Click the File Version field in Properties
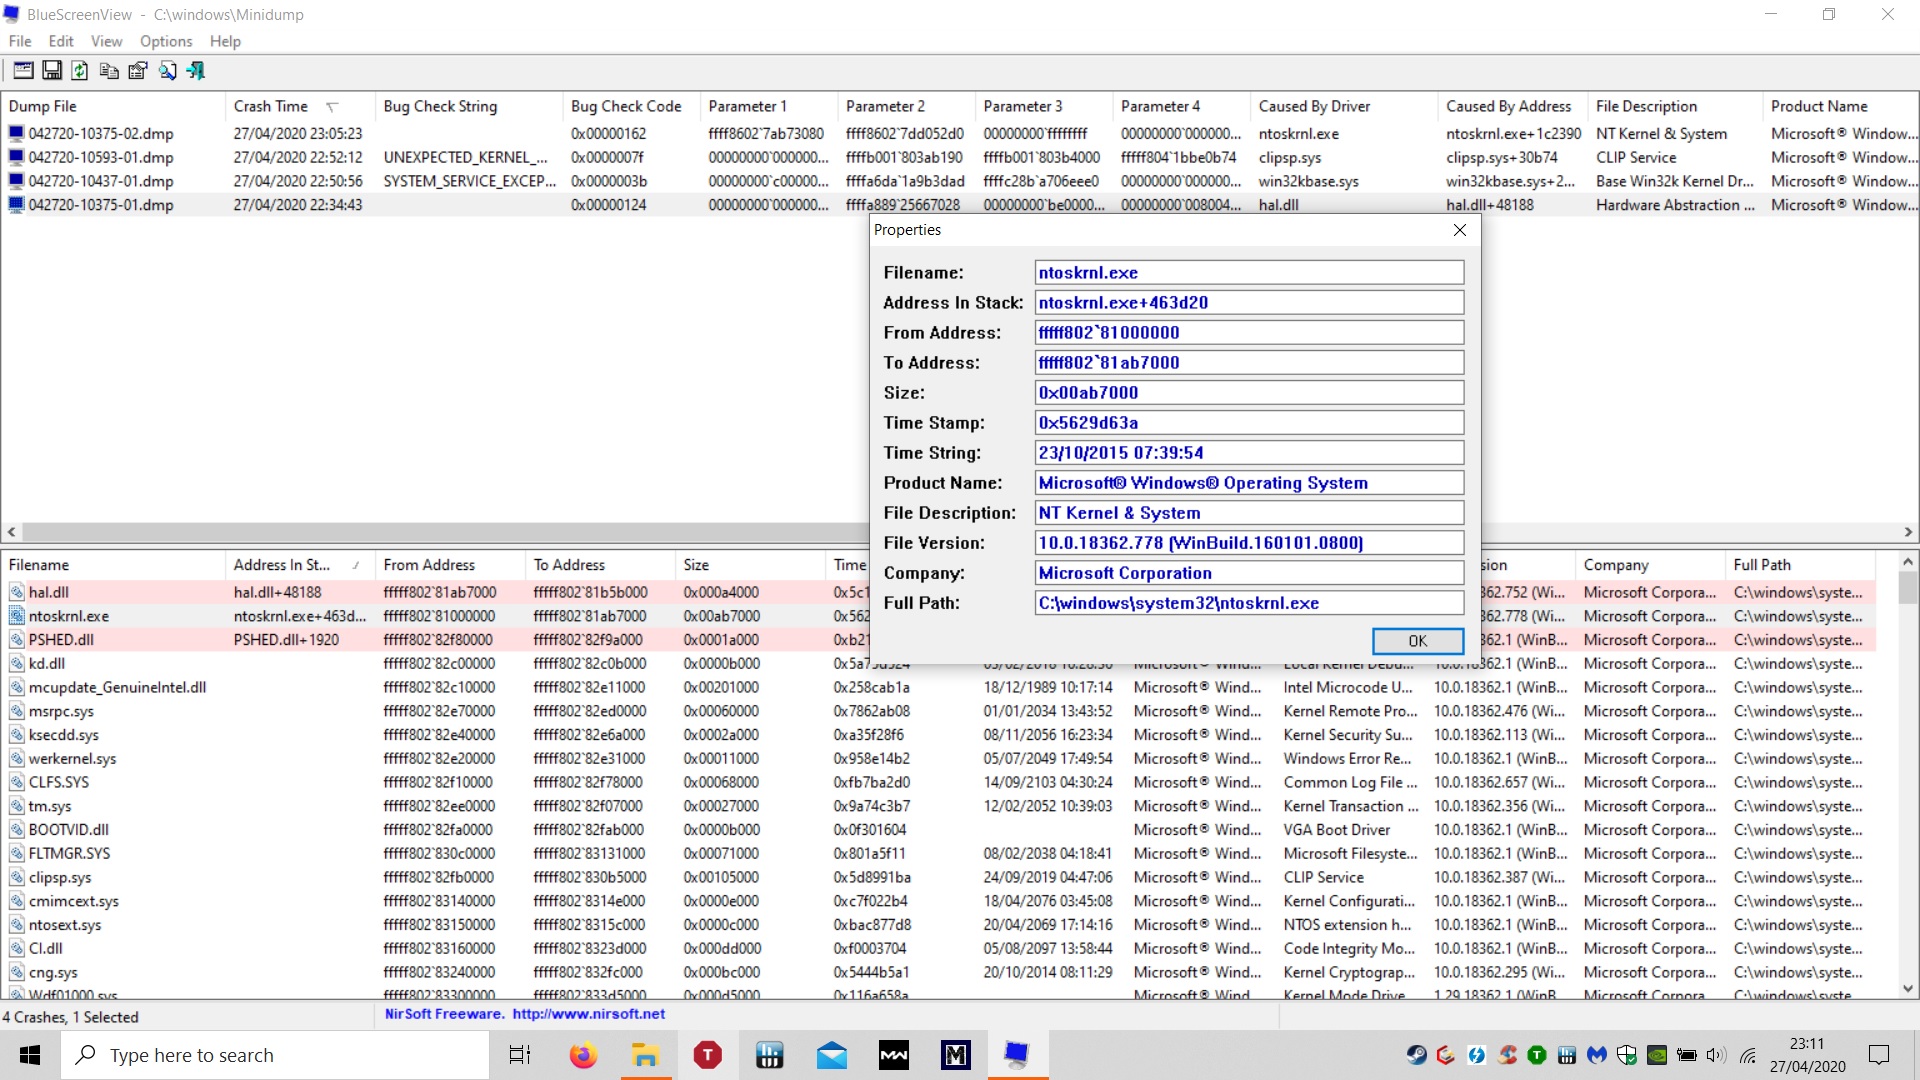The width and height of the screenshot is (1920, 1080). (1249, 543)
